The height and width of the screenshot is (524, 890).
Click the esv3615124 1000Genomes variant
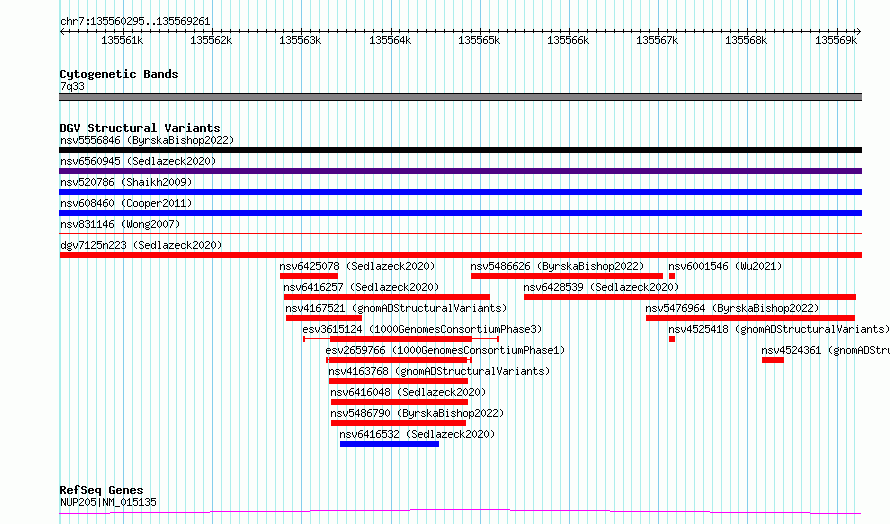pos(401,339)
